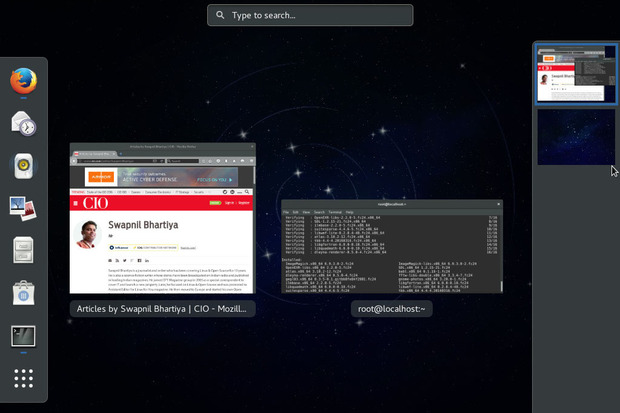
Task: Select the Firefox tab for the CIO article page
Action: pyautogui.click(x=95, y=154)
